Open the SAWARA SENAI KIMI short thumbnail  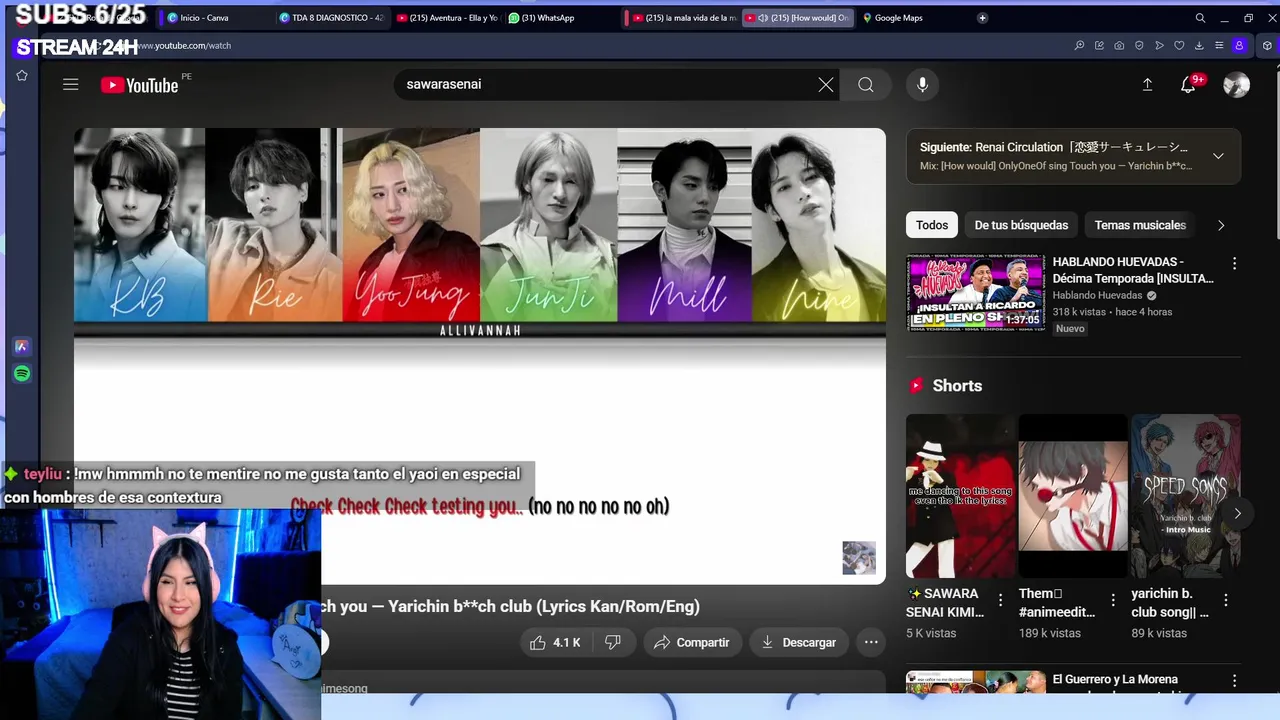(961, 495)
